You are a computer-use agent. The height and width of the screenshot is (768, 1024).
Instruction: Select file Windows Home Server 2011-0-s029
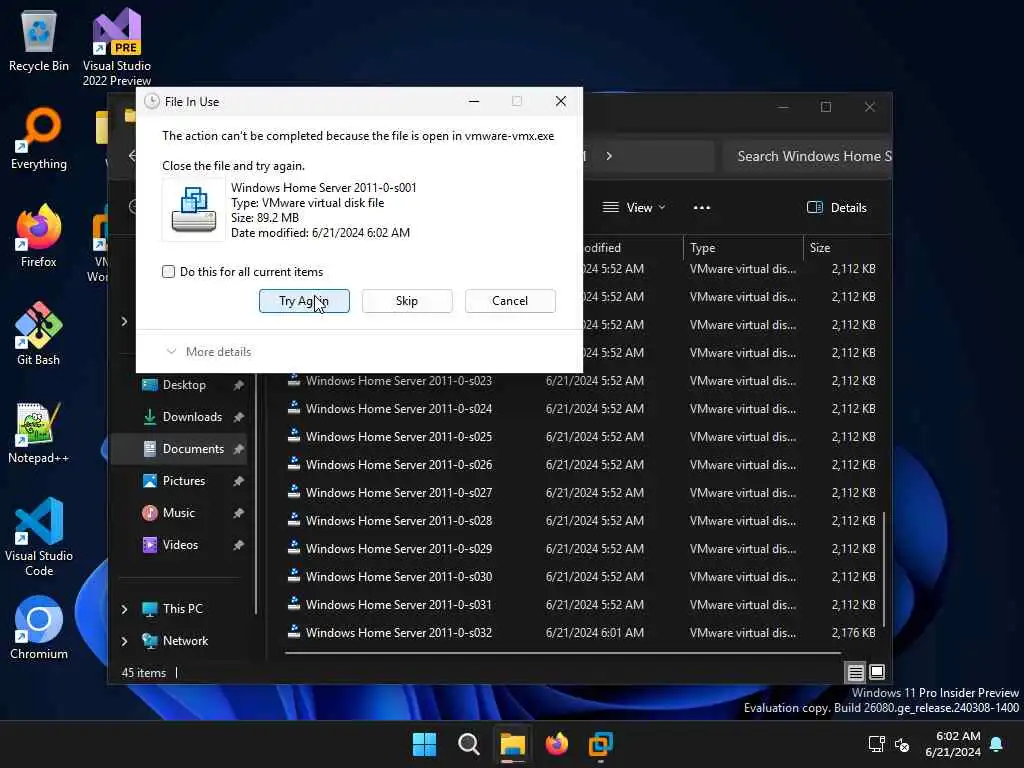399,549
